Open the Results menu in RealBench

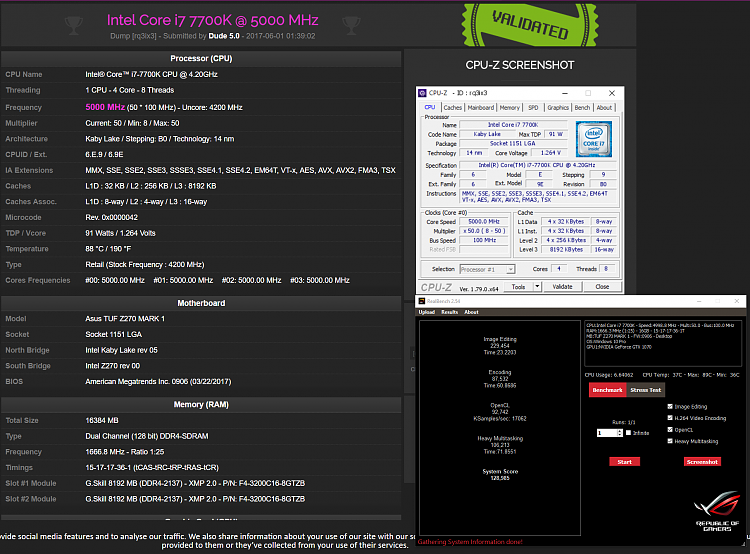450,312
